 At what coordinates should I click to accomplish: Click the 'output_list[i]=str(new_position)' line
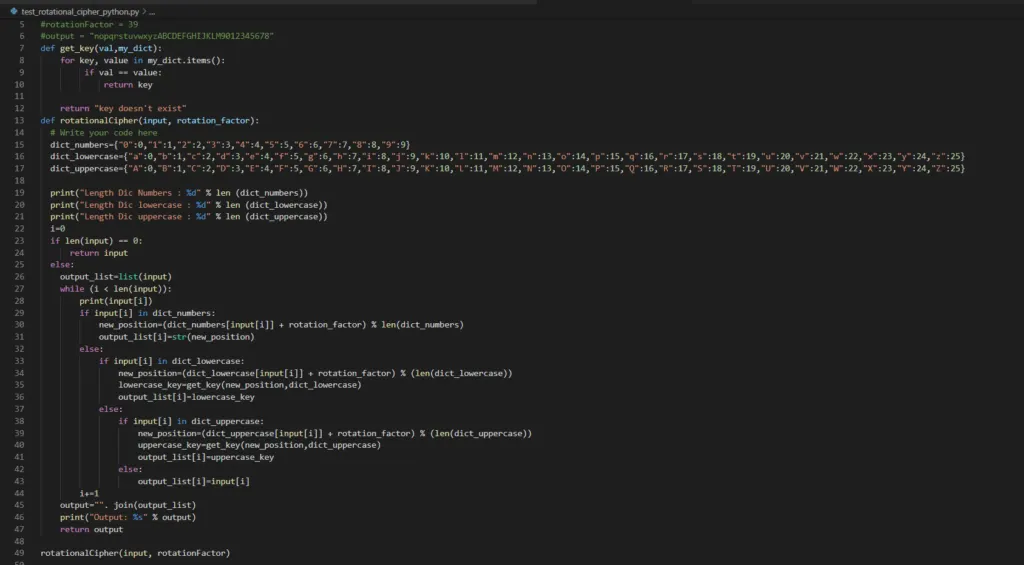click(x=176, y=337)
